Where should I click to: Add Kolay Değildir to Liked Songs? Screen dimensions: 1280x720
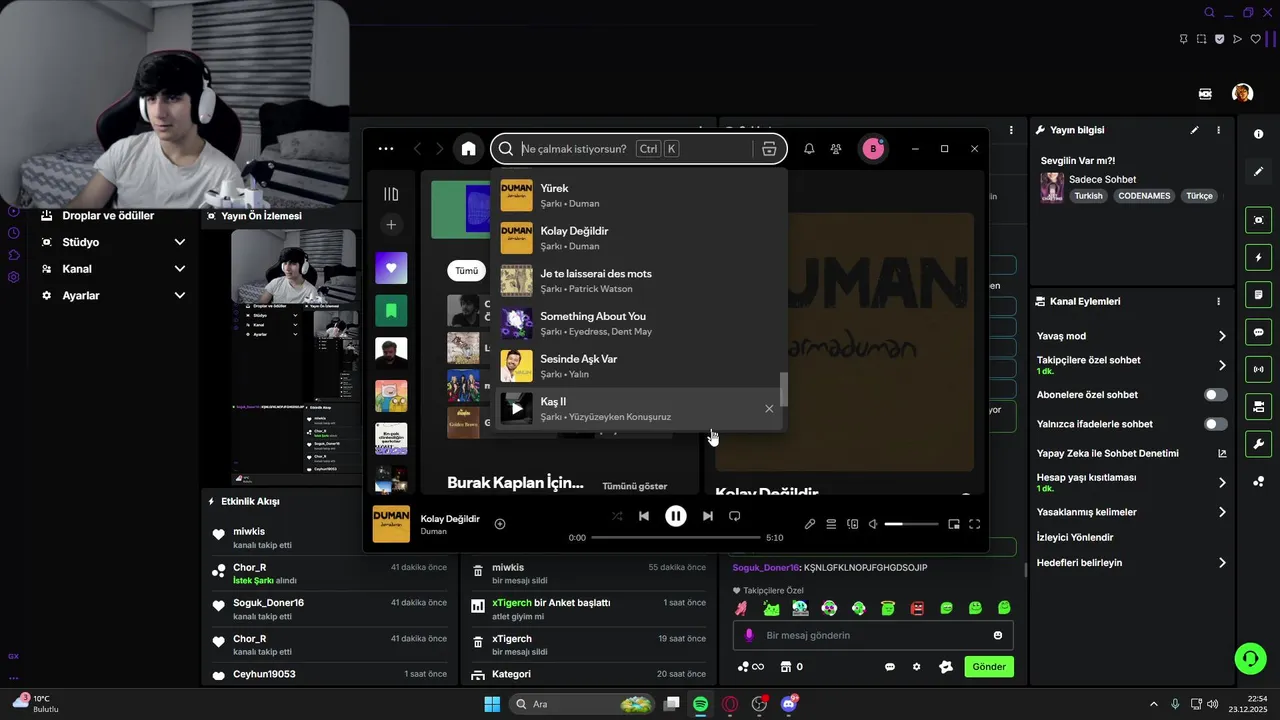pos(500,524)
